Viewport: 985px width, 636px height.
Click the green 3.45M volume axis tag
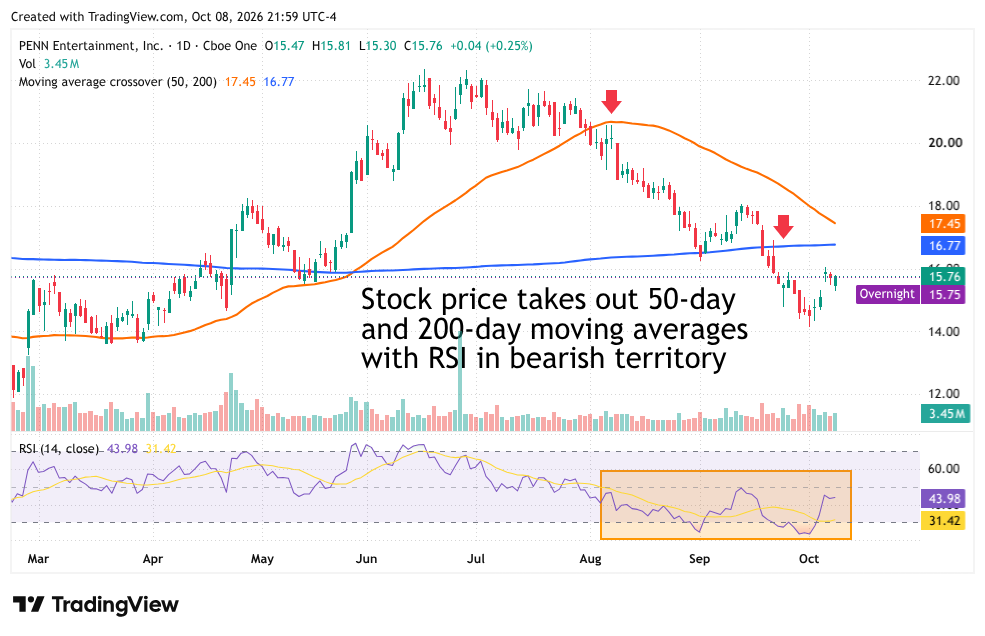click(945, 414)
